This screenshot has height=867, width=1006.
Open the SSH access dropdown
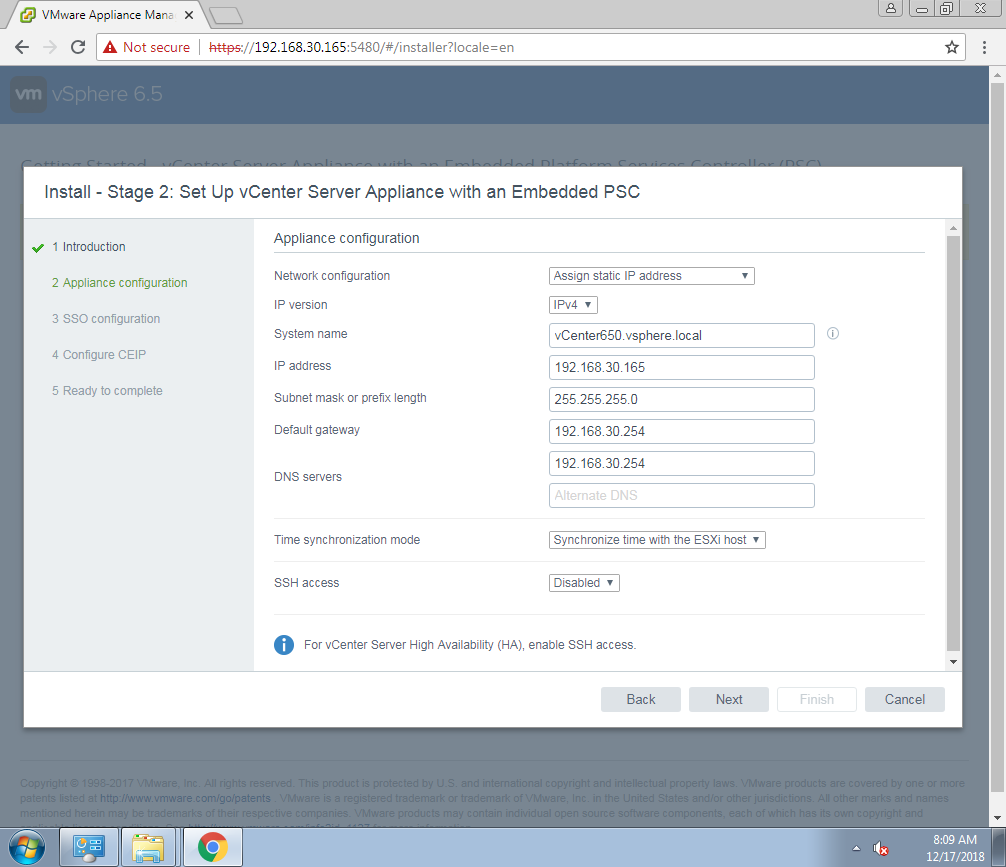[584, 583]
